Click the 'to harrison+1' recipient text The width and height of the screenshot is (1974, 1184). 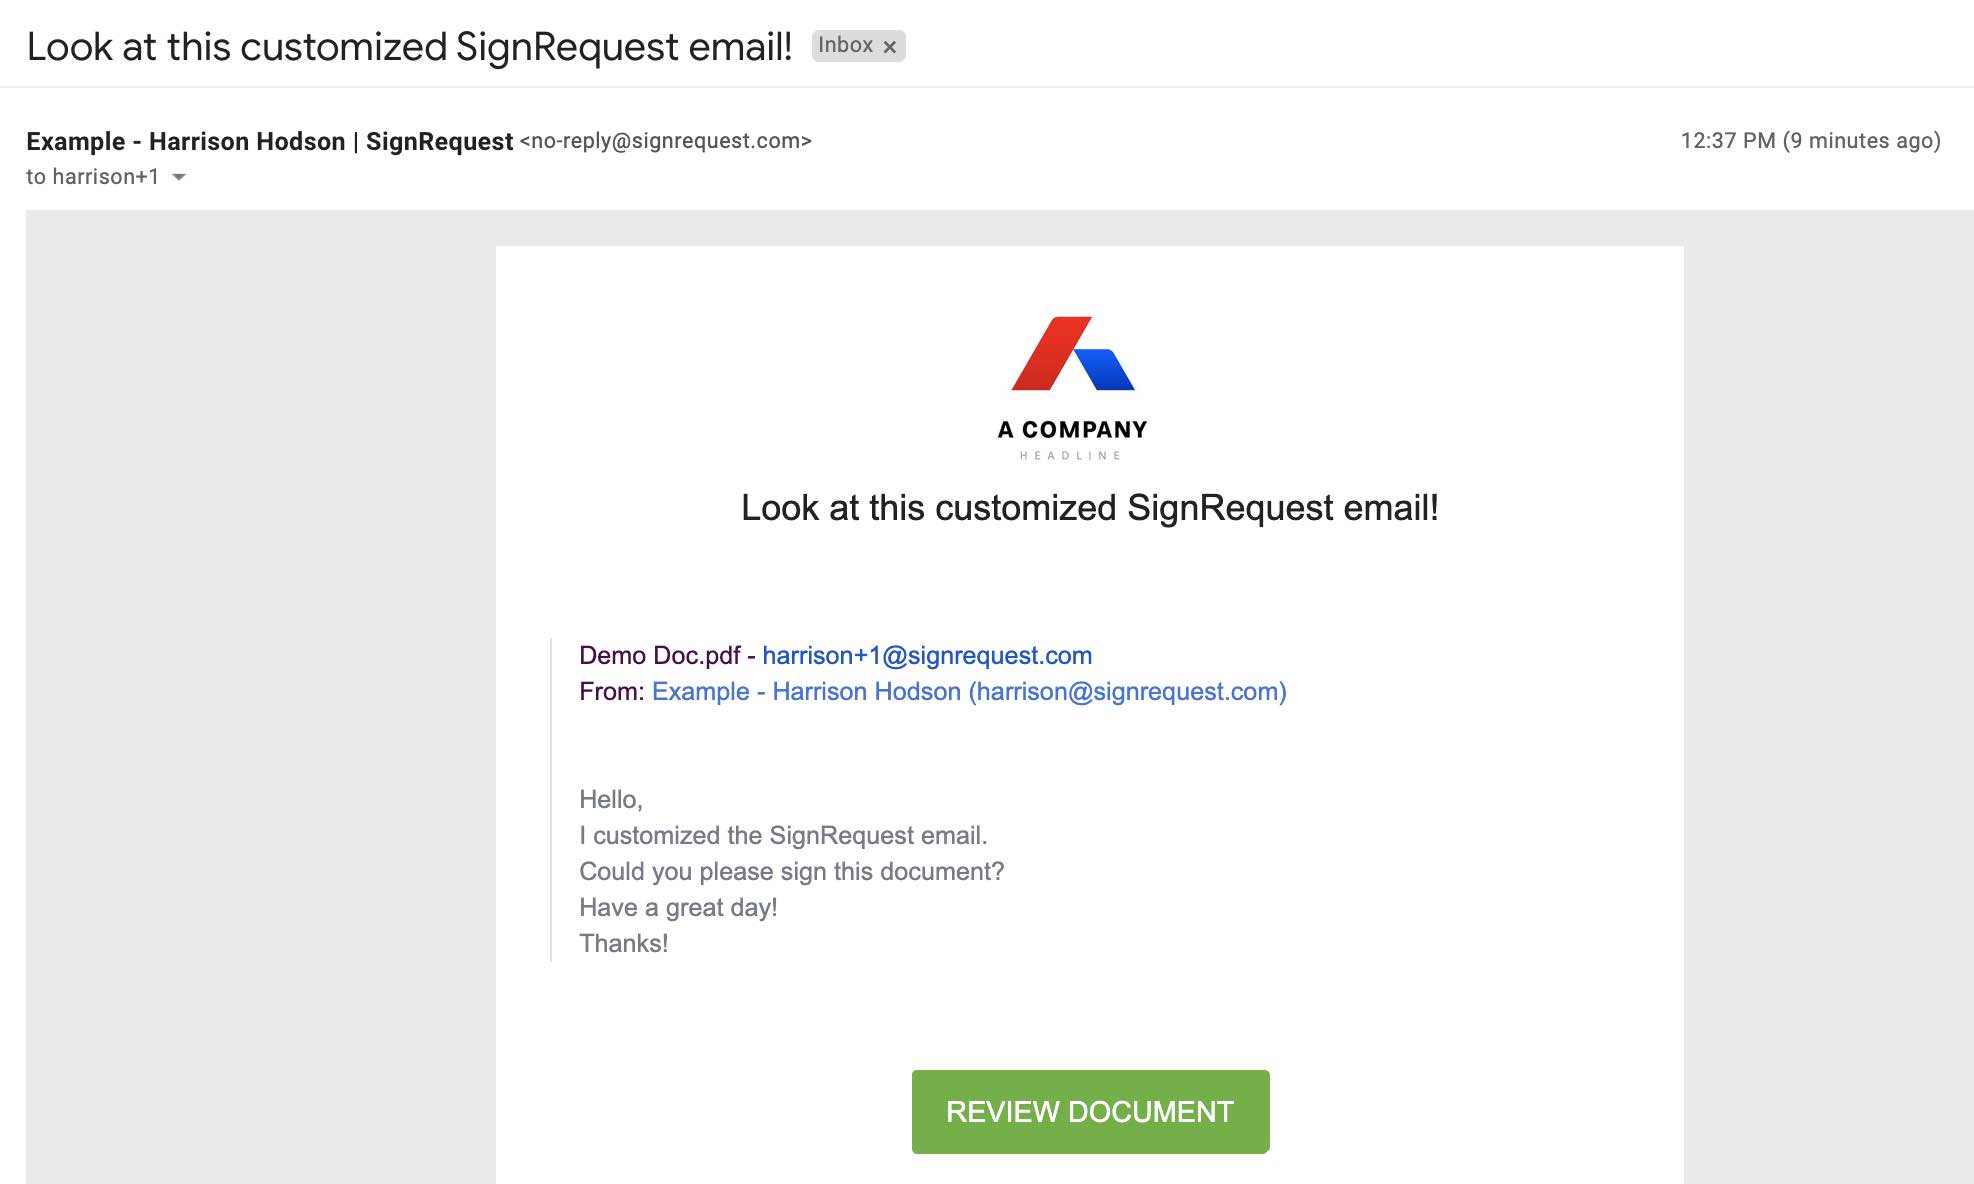(92, 177)
